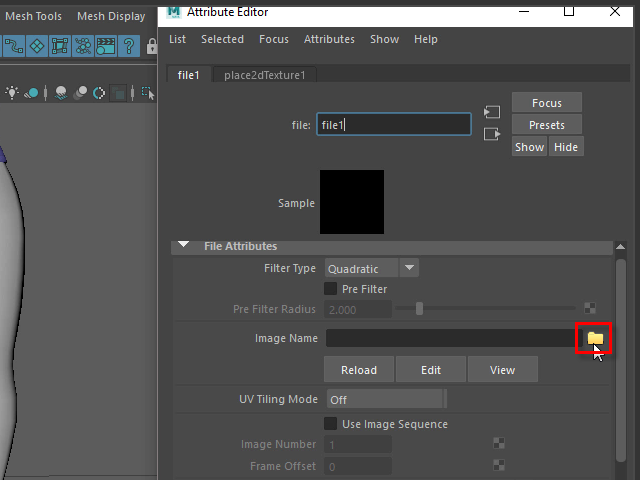This screenshot has width=640, height=480.
Task: Enable Use Image Sequence checkbox
Action: (331, 424)
